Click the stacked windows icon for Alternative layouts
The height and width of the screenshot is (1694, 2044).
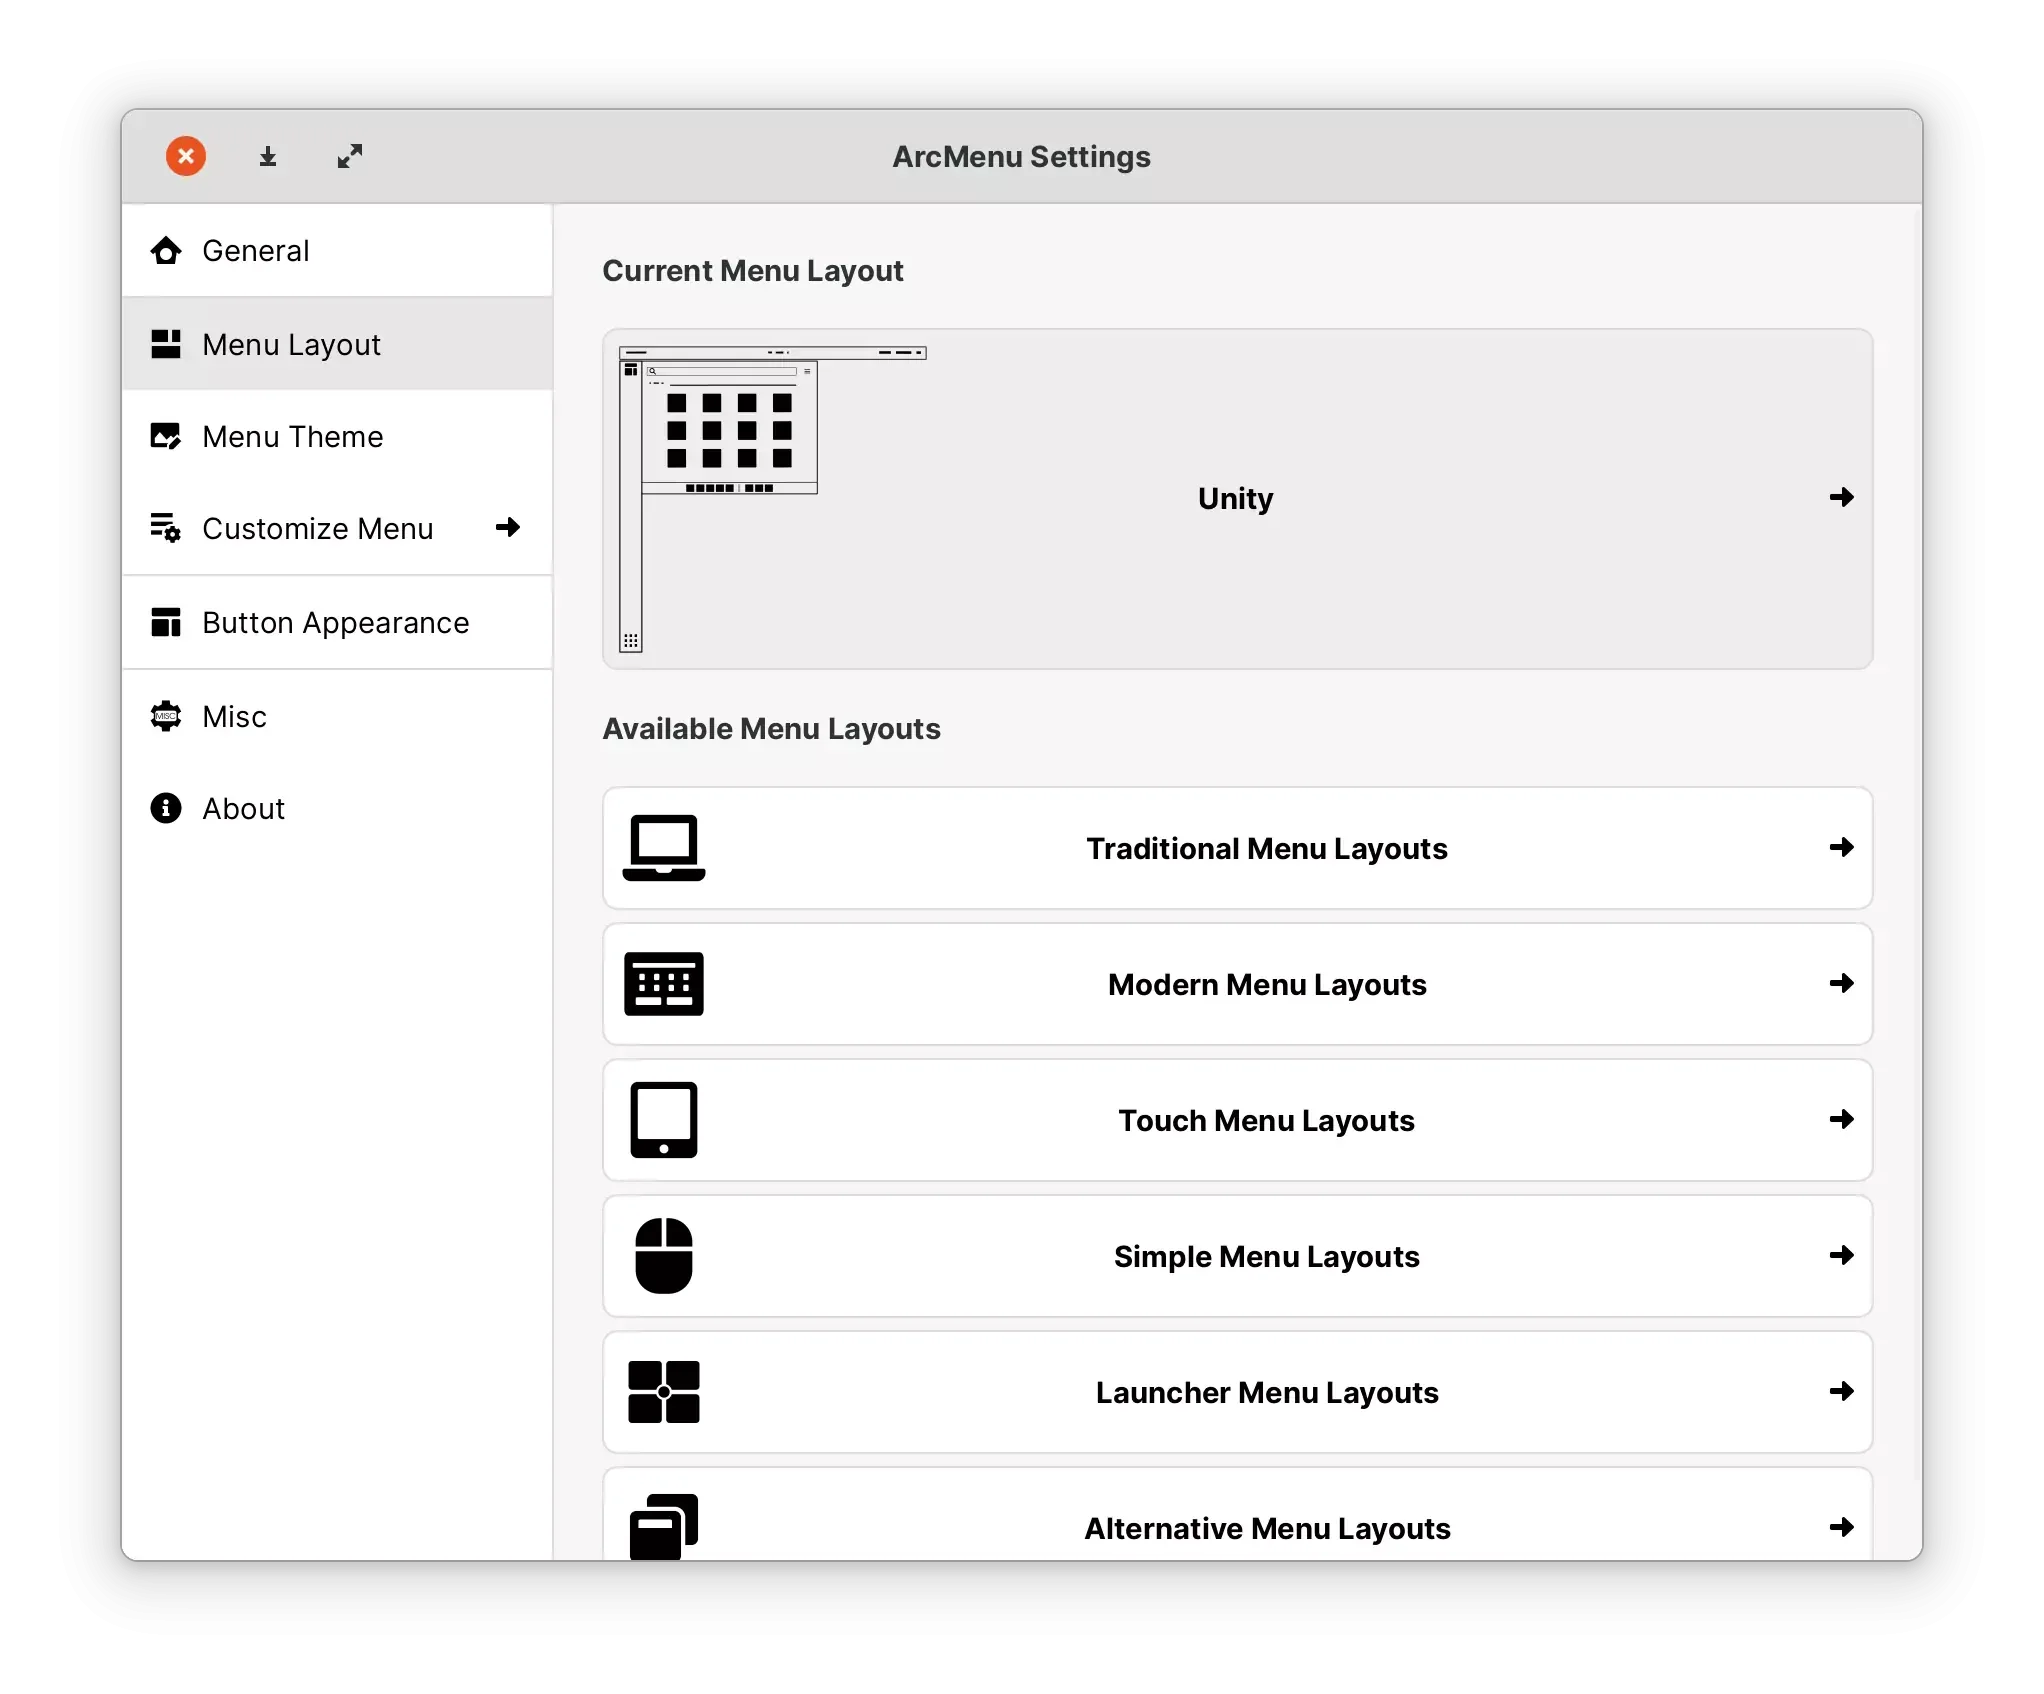pyautogui.click(x=664, y=1527)
